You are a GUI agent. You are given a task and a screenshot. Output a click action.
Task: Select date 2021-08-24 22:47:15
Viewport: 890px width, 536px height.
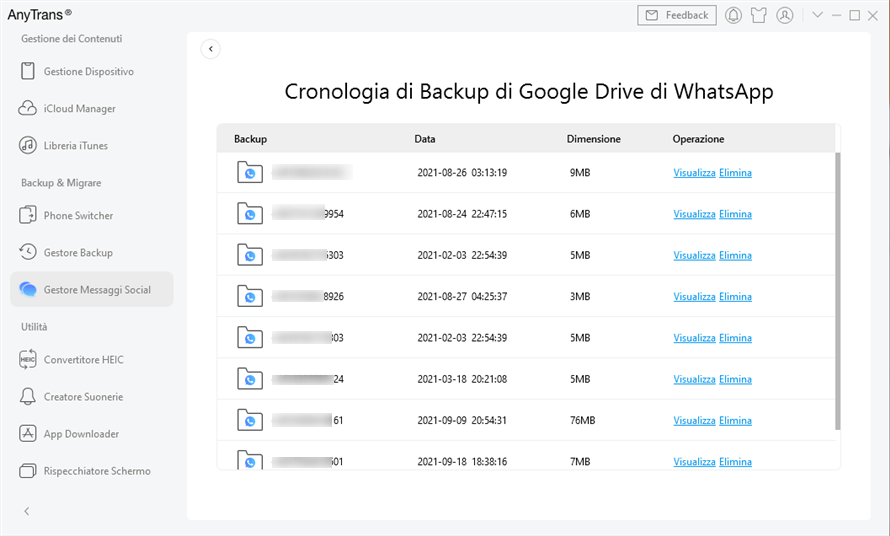tap(462, 214)
